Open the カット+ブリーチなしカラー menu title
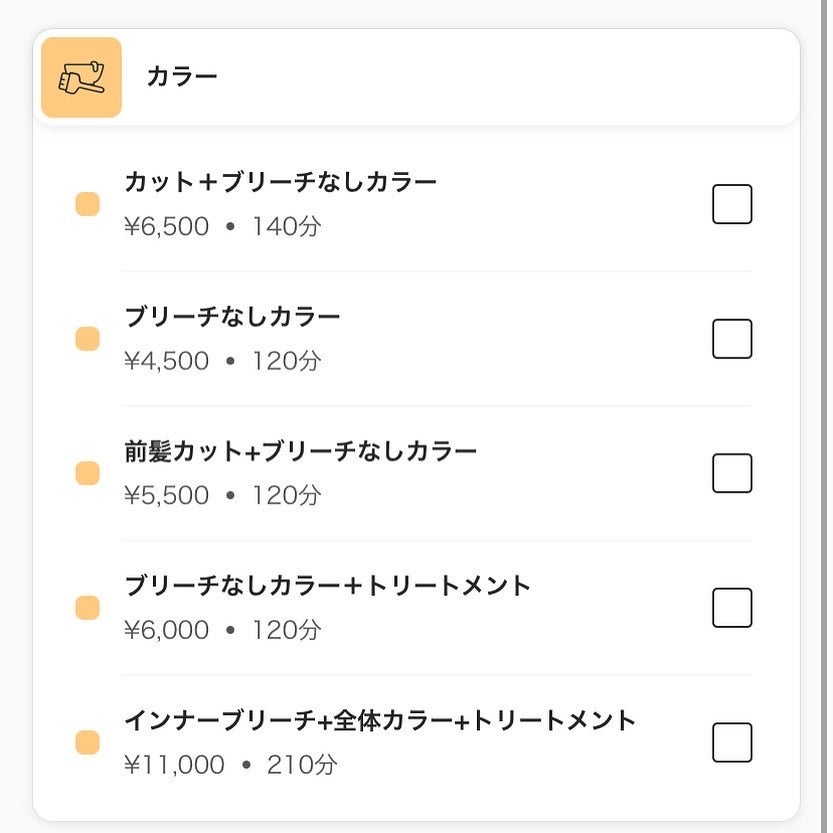This screenshot has width=833, height=833. 281,183
